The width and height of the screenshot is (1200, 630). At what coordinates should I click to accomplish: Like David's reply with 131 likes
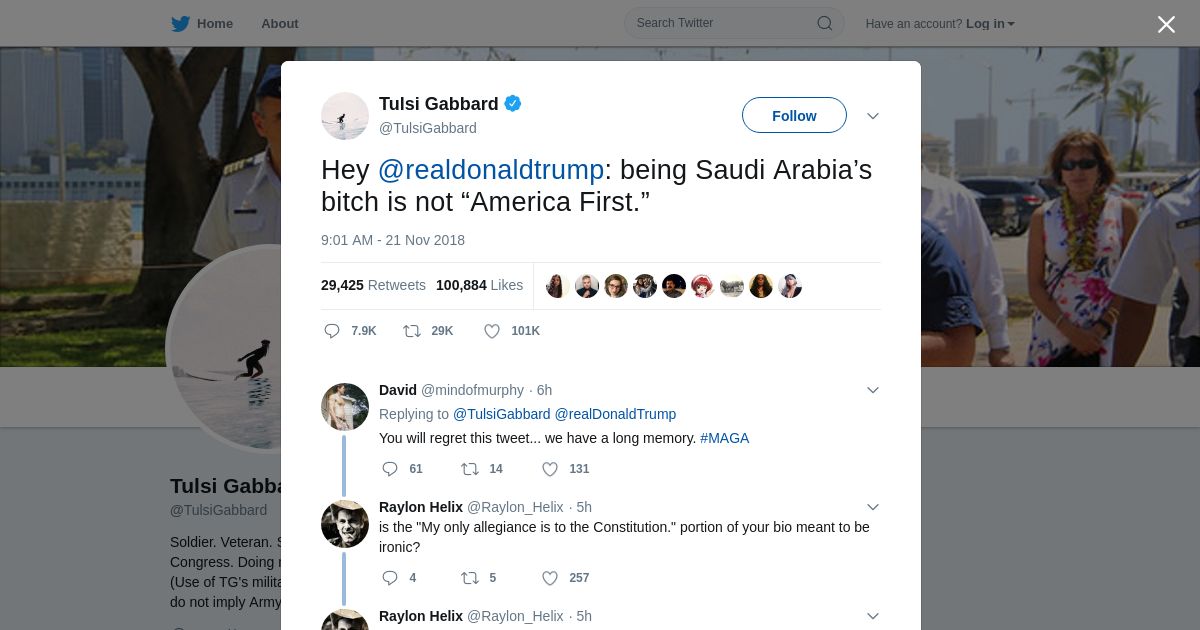click(x=550, y=469)
